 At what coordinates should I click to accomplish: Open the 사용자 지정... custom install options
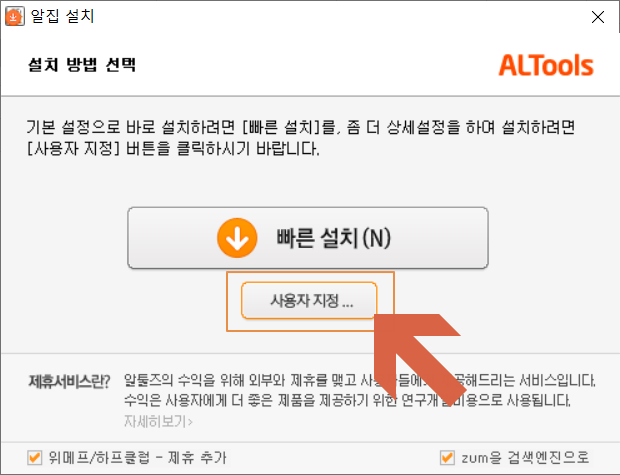click(x=309, y=300)
